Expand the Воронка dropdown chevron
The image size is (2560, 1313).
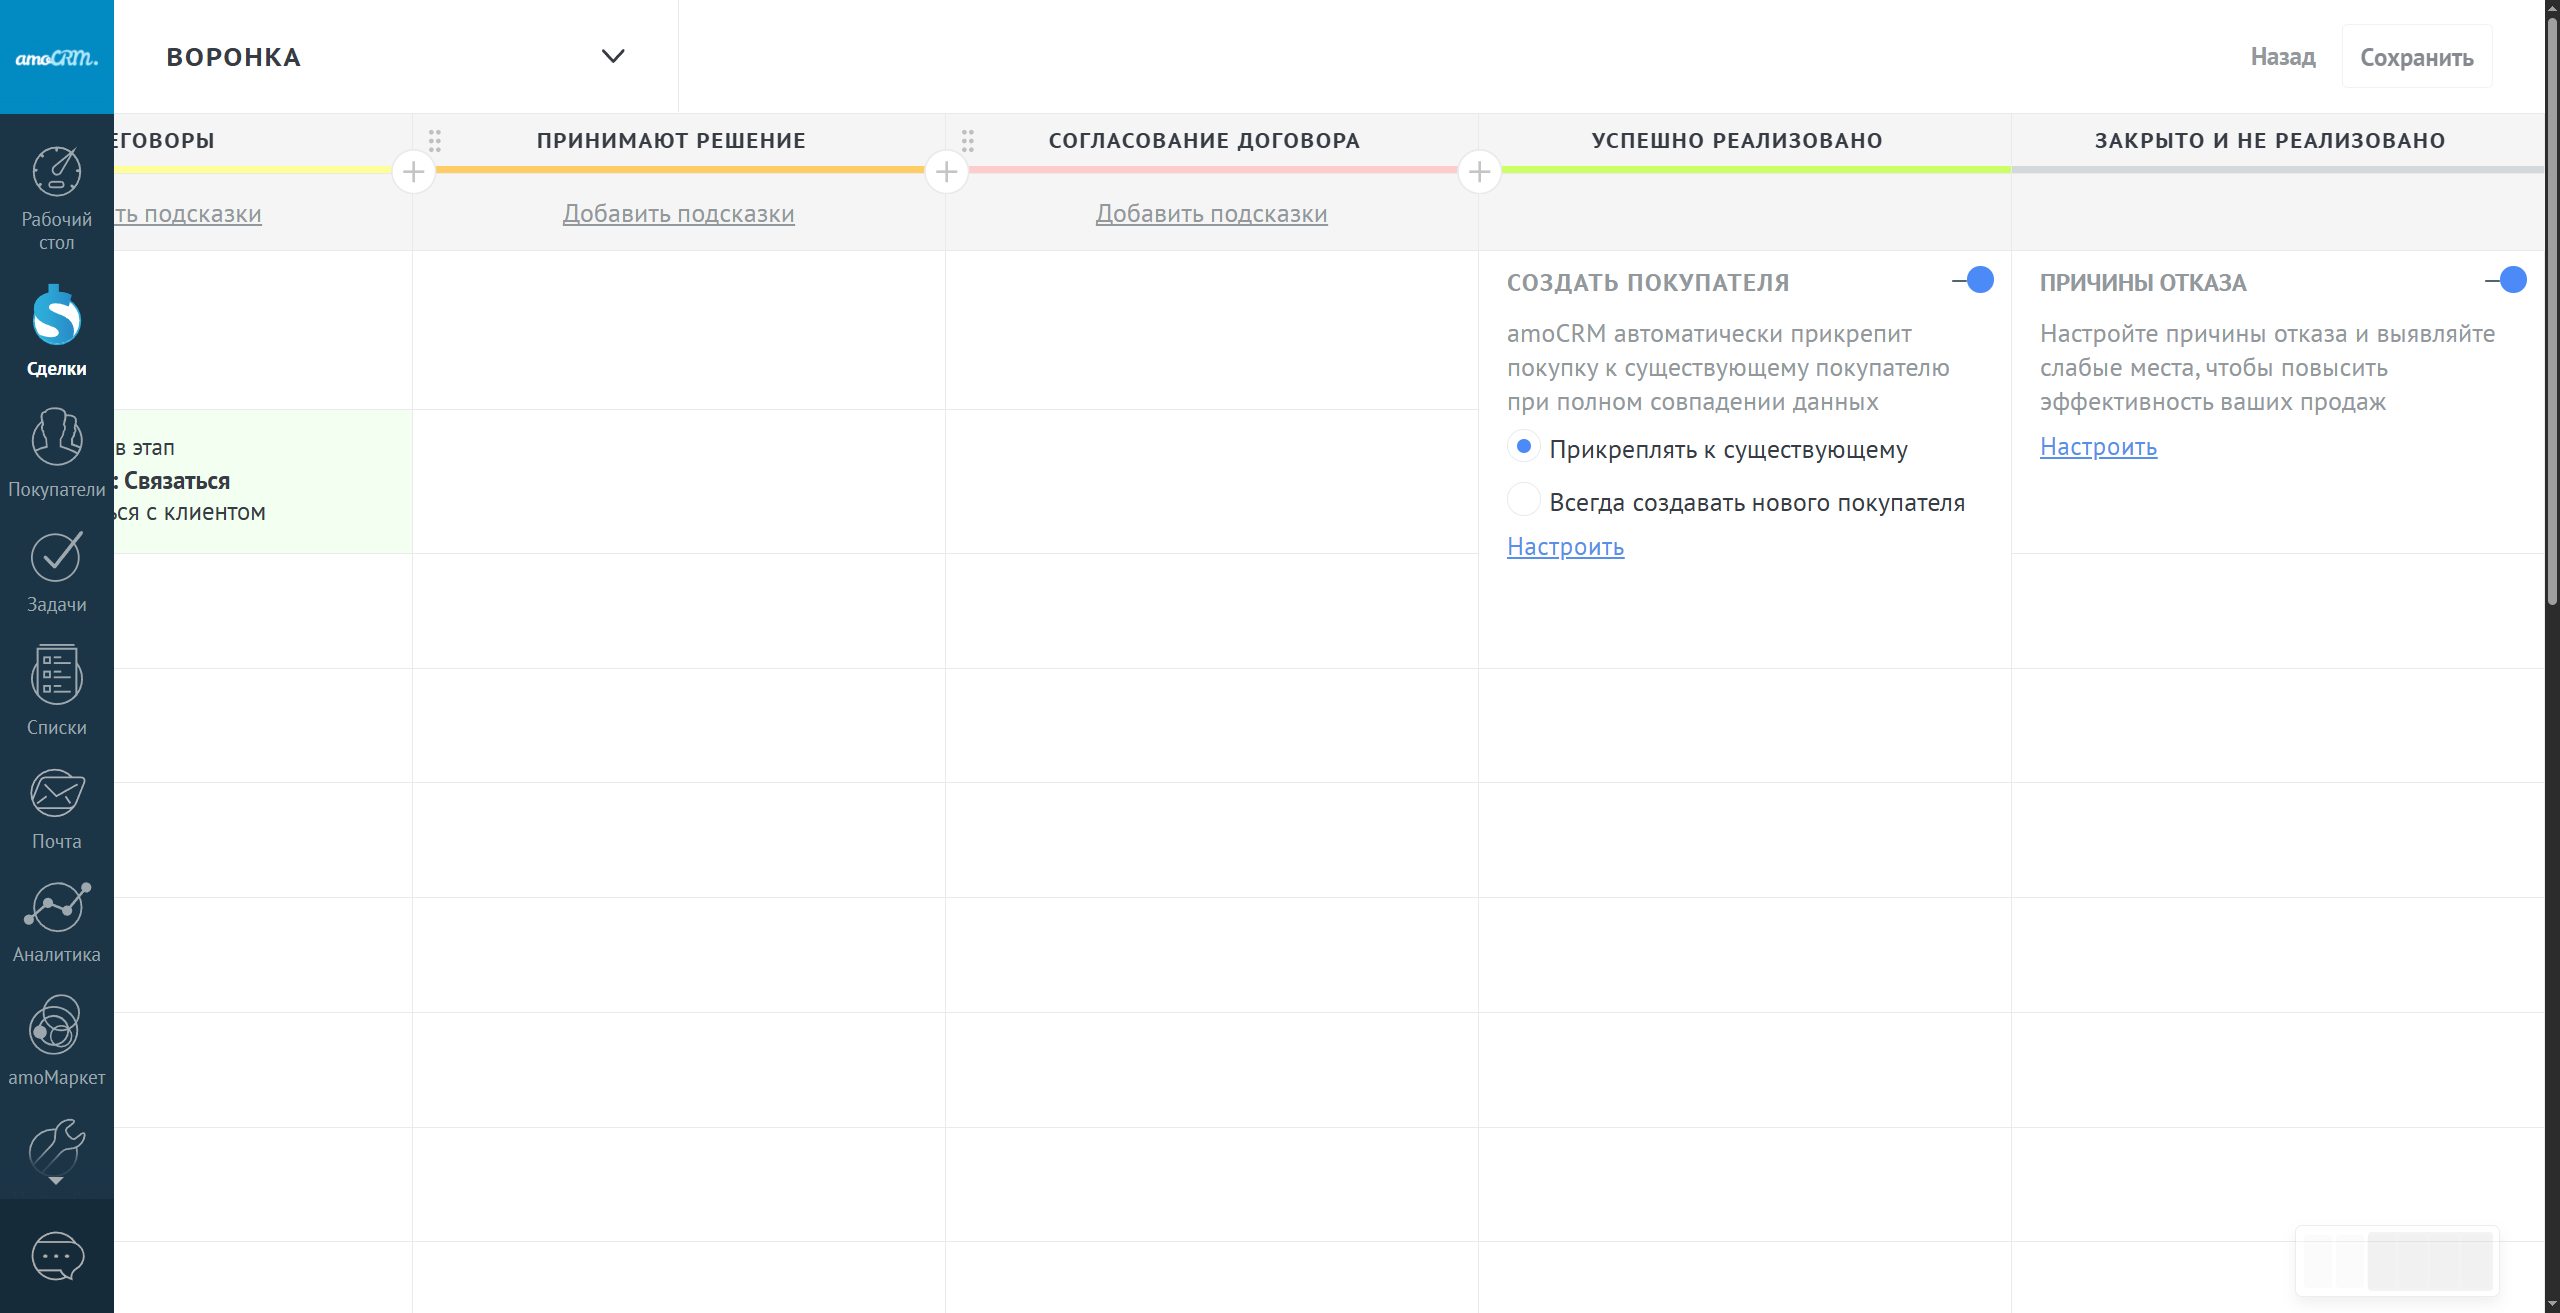(x=613, y=56)
